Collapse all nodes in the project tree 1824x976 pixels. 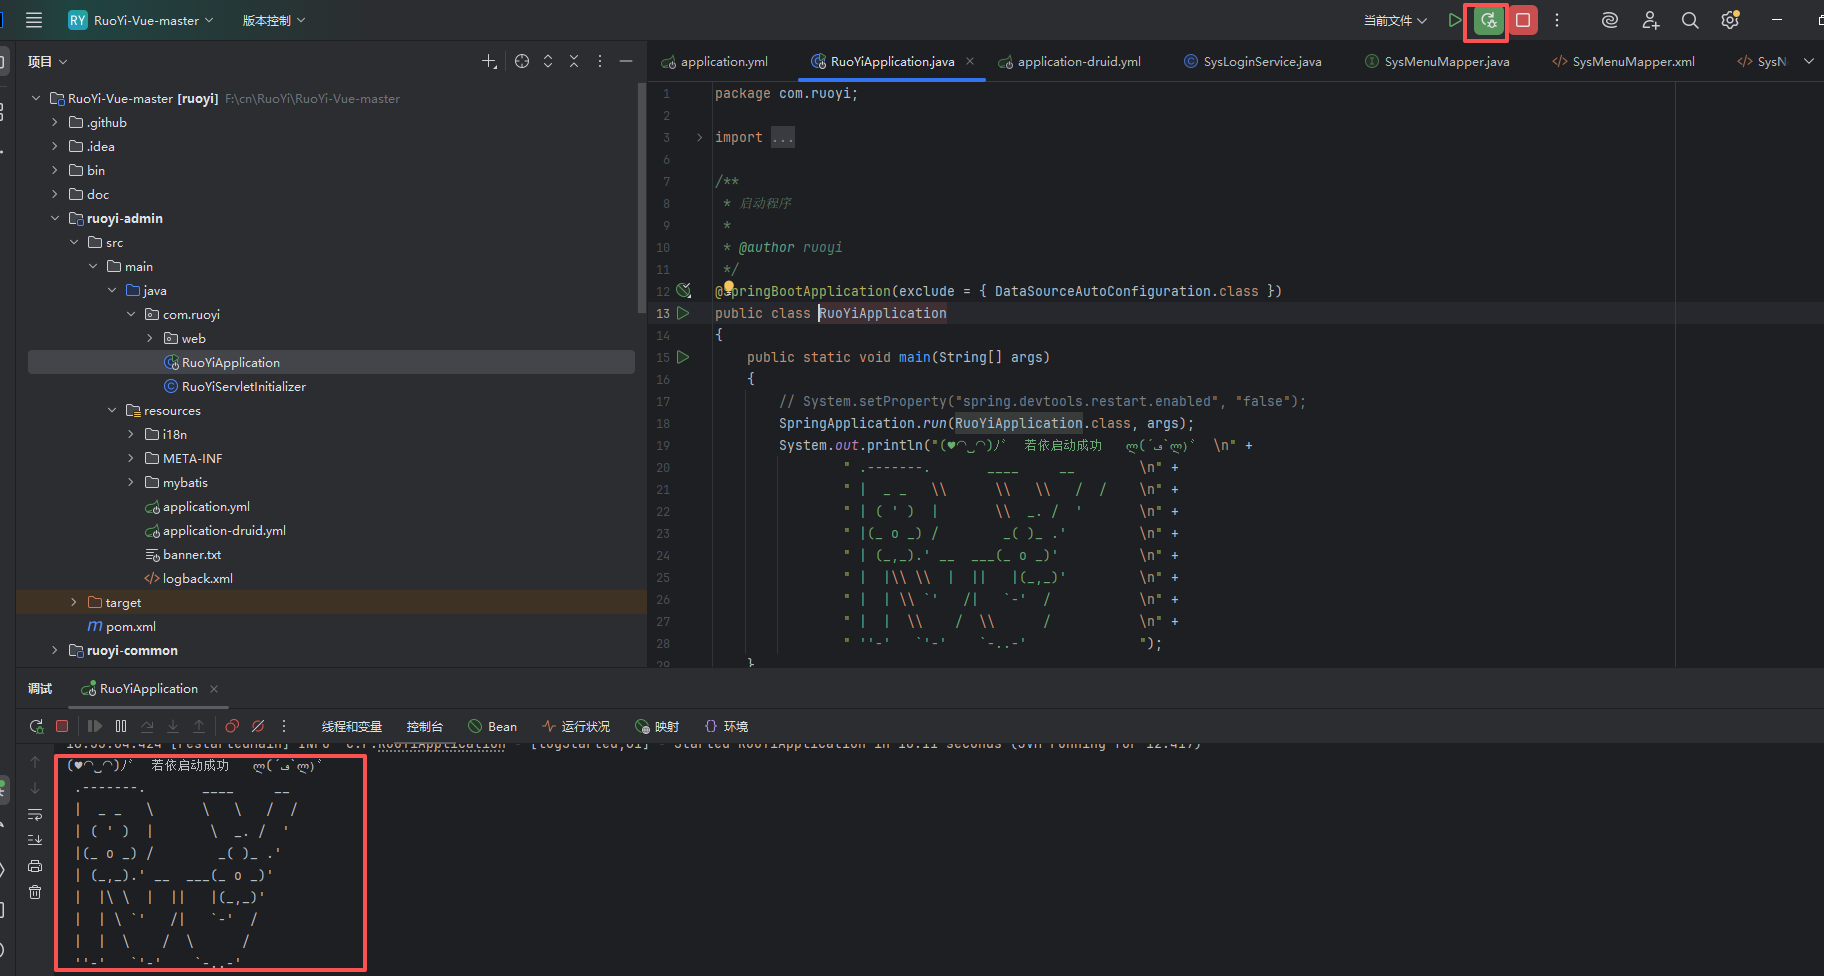click(574, 61)
